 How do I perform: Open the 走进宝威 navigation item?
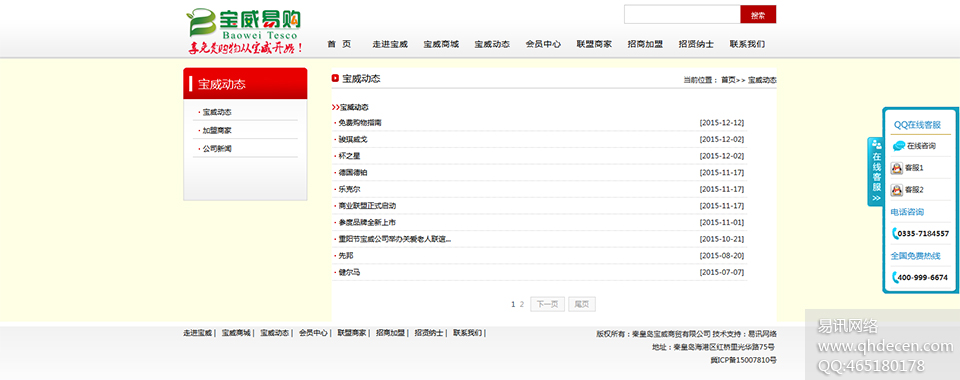pos(390,44)
